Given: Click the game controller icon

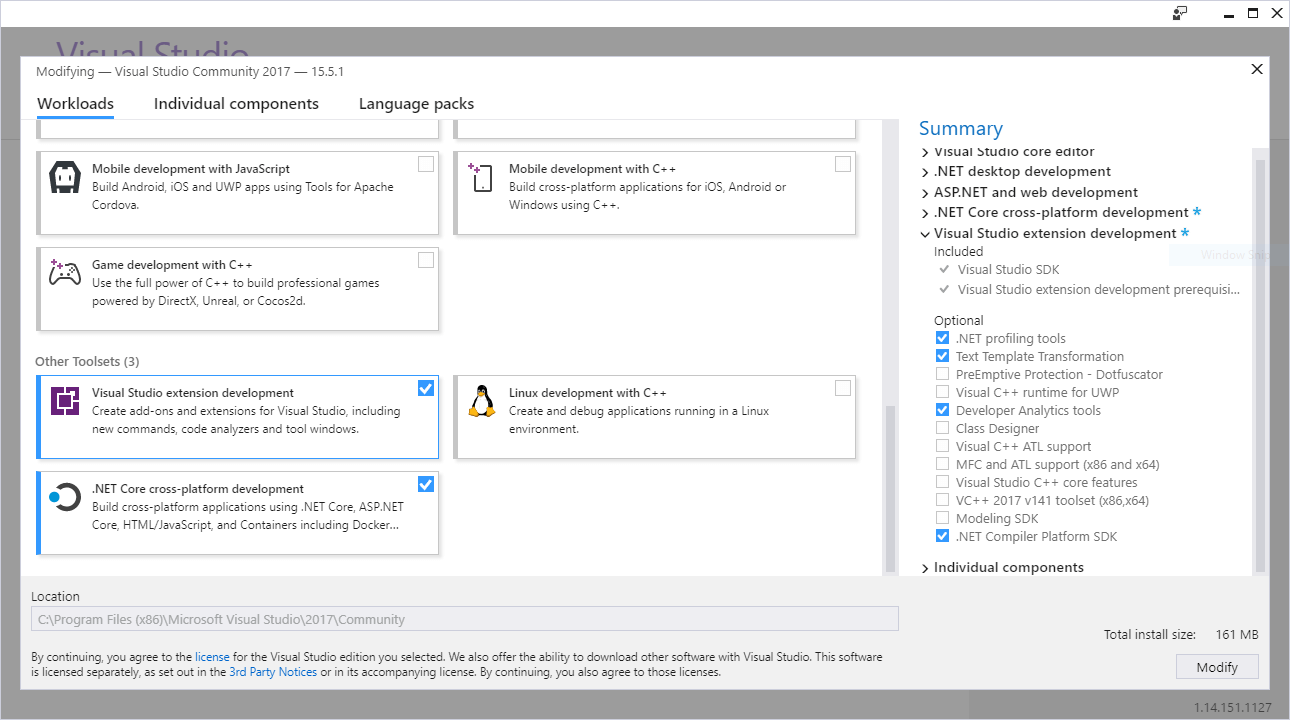Looking at the screenshot, I should point(65,273).
